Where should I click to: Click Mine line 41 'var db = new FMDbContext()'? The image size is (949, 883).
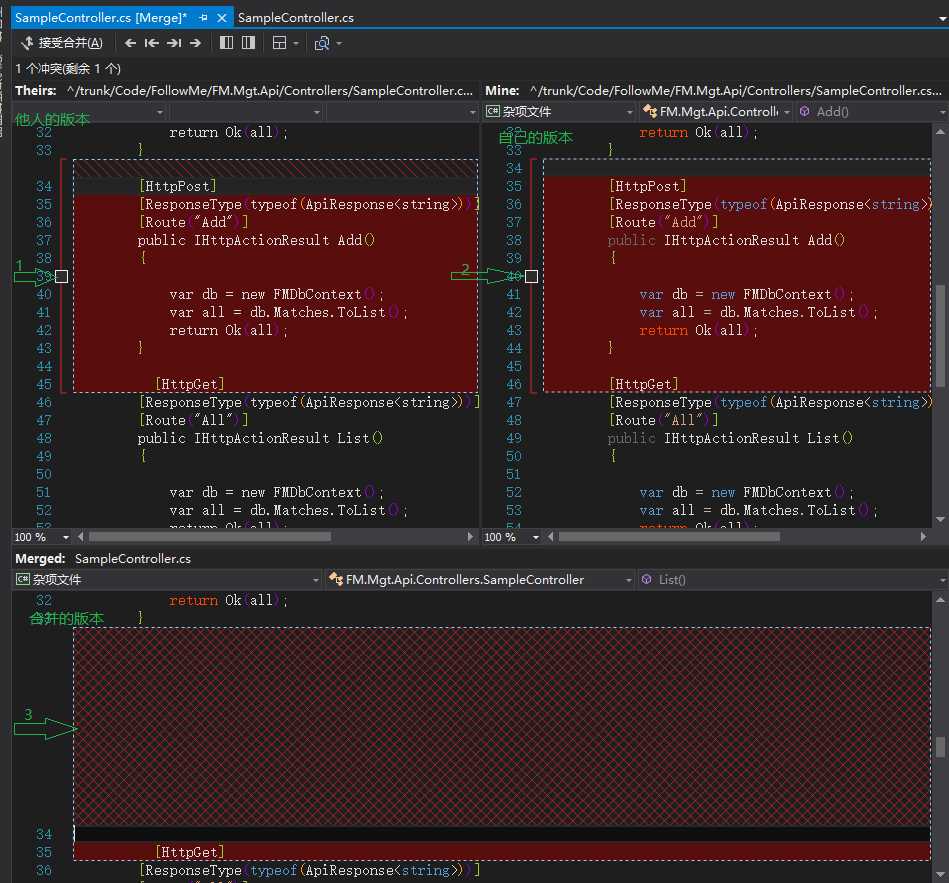pyautogui.click(x=746, y=294)
